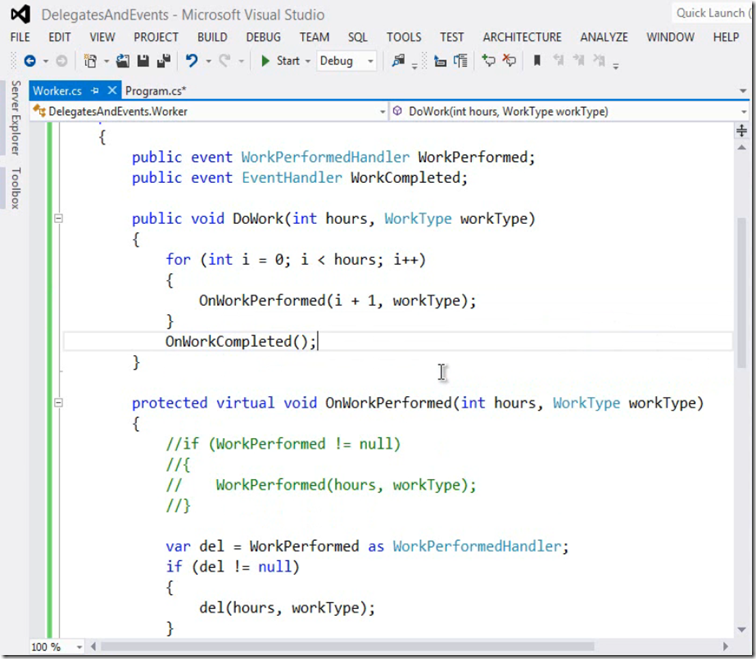Screen dimensions: 756x659
Task: Open the Redo history dropdown arrow
Action: point(241,61)
